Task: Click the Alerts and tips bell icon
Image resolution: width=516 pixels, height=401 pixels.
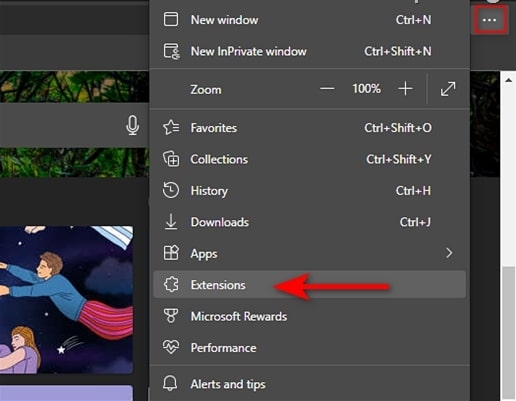Action: 170,383
